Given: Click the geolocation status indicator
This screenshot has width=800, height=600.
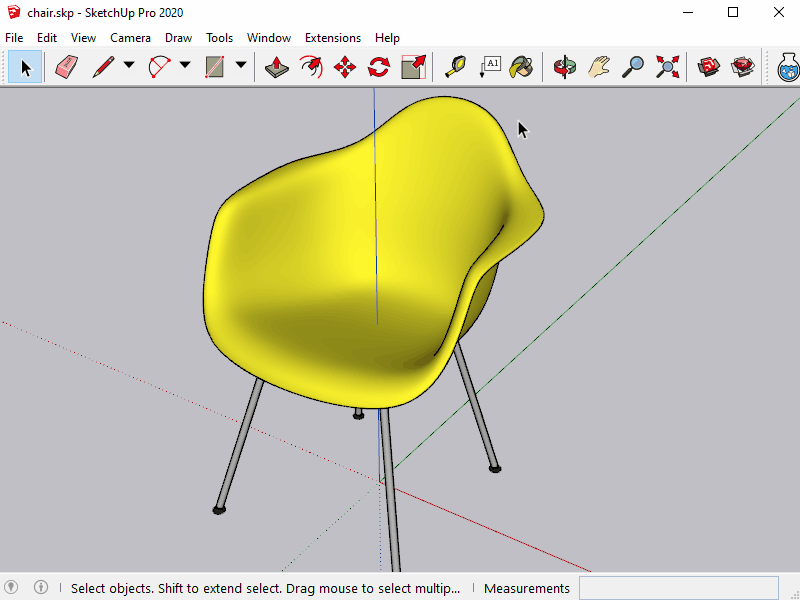Looking at the screenshot, I should click(x=12, y=588).
